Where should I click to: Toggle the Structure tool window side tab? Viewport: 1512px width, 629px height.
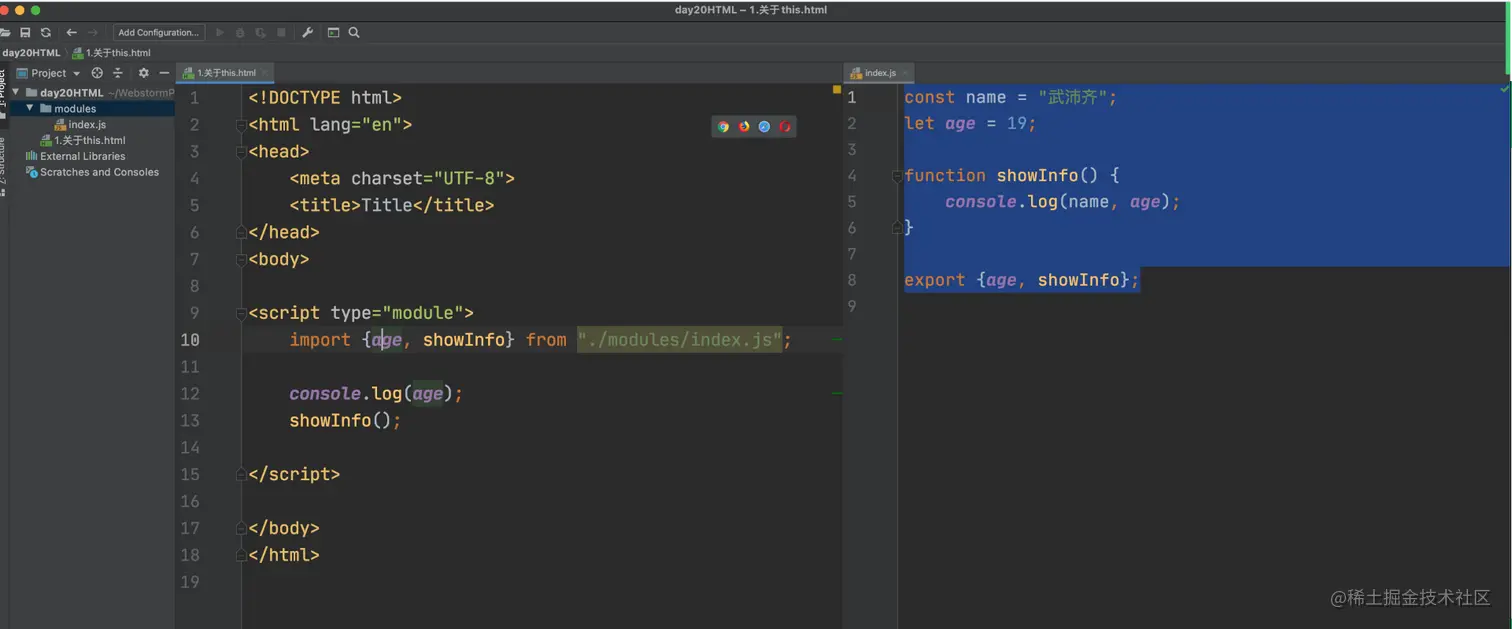(x=3, y=165)
